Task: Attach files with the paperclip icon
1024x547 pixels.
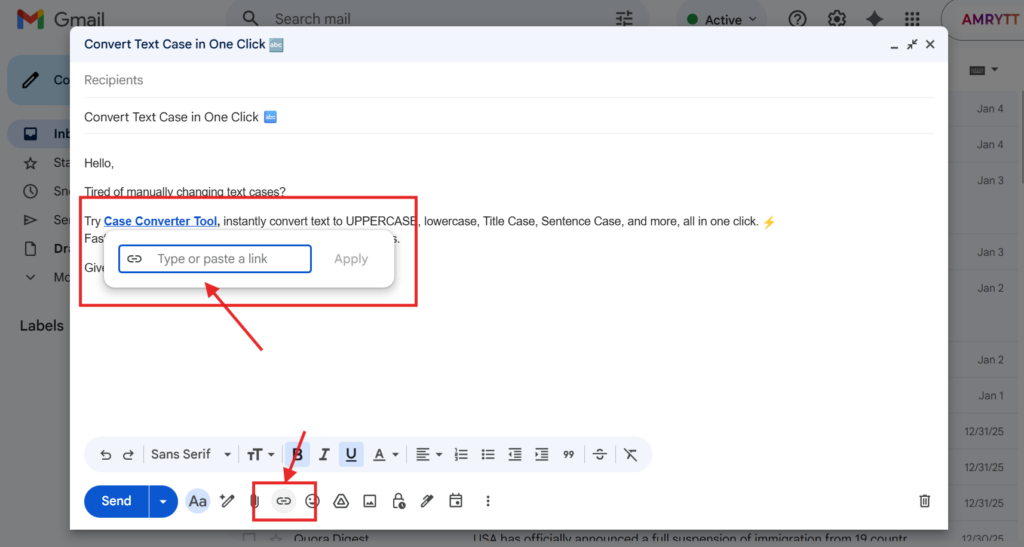Action: coord(255,501)
